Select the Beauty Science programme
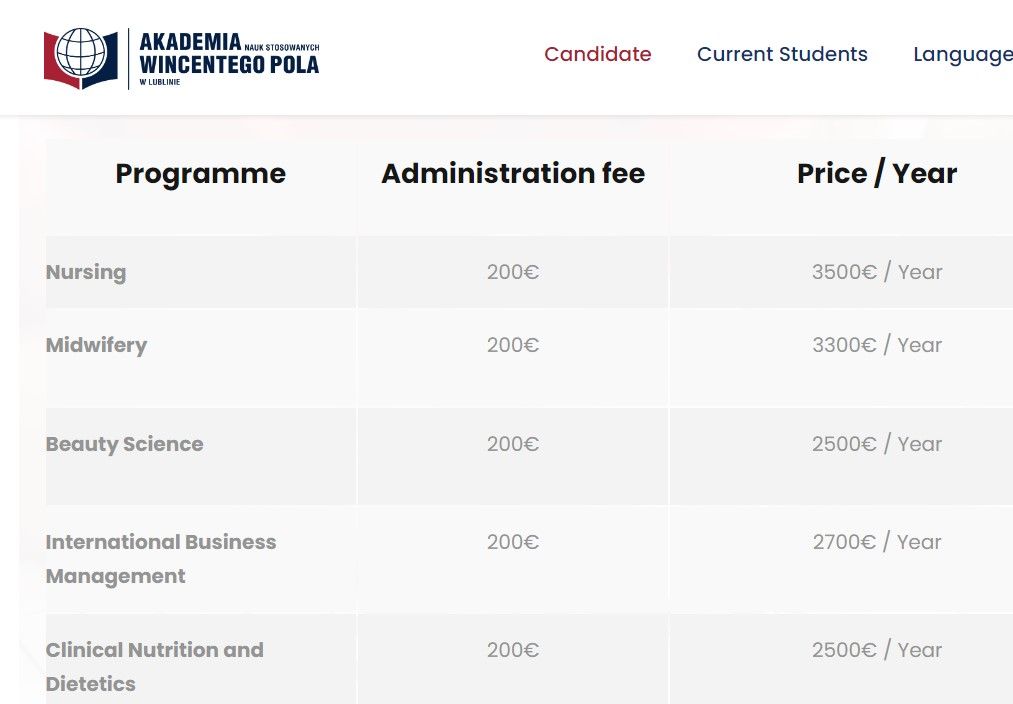This screenshot has height=704, width=1013. click(124, 444)
